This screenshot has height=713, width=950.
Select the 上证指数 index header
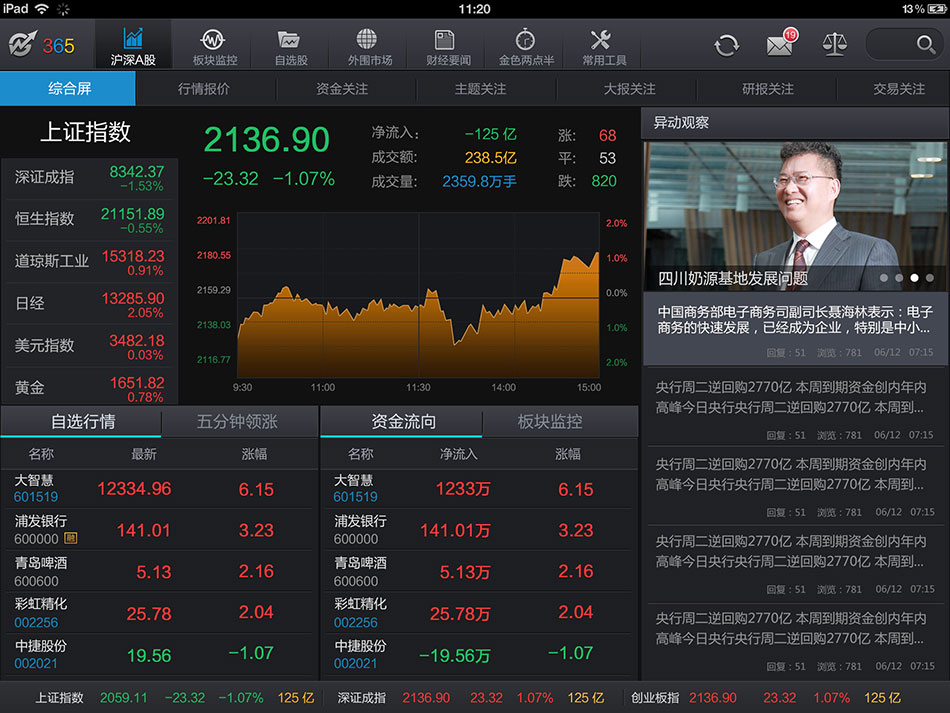click(85, 132)
